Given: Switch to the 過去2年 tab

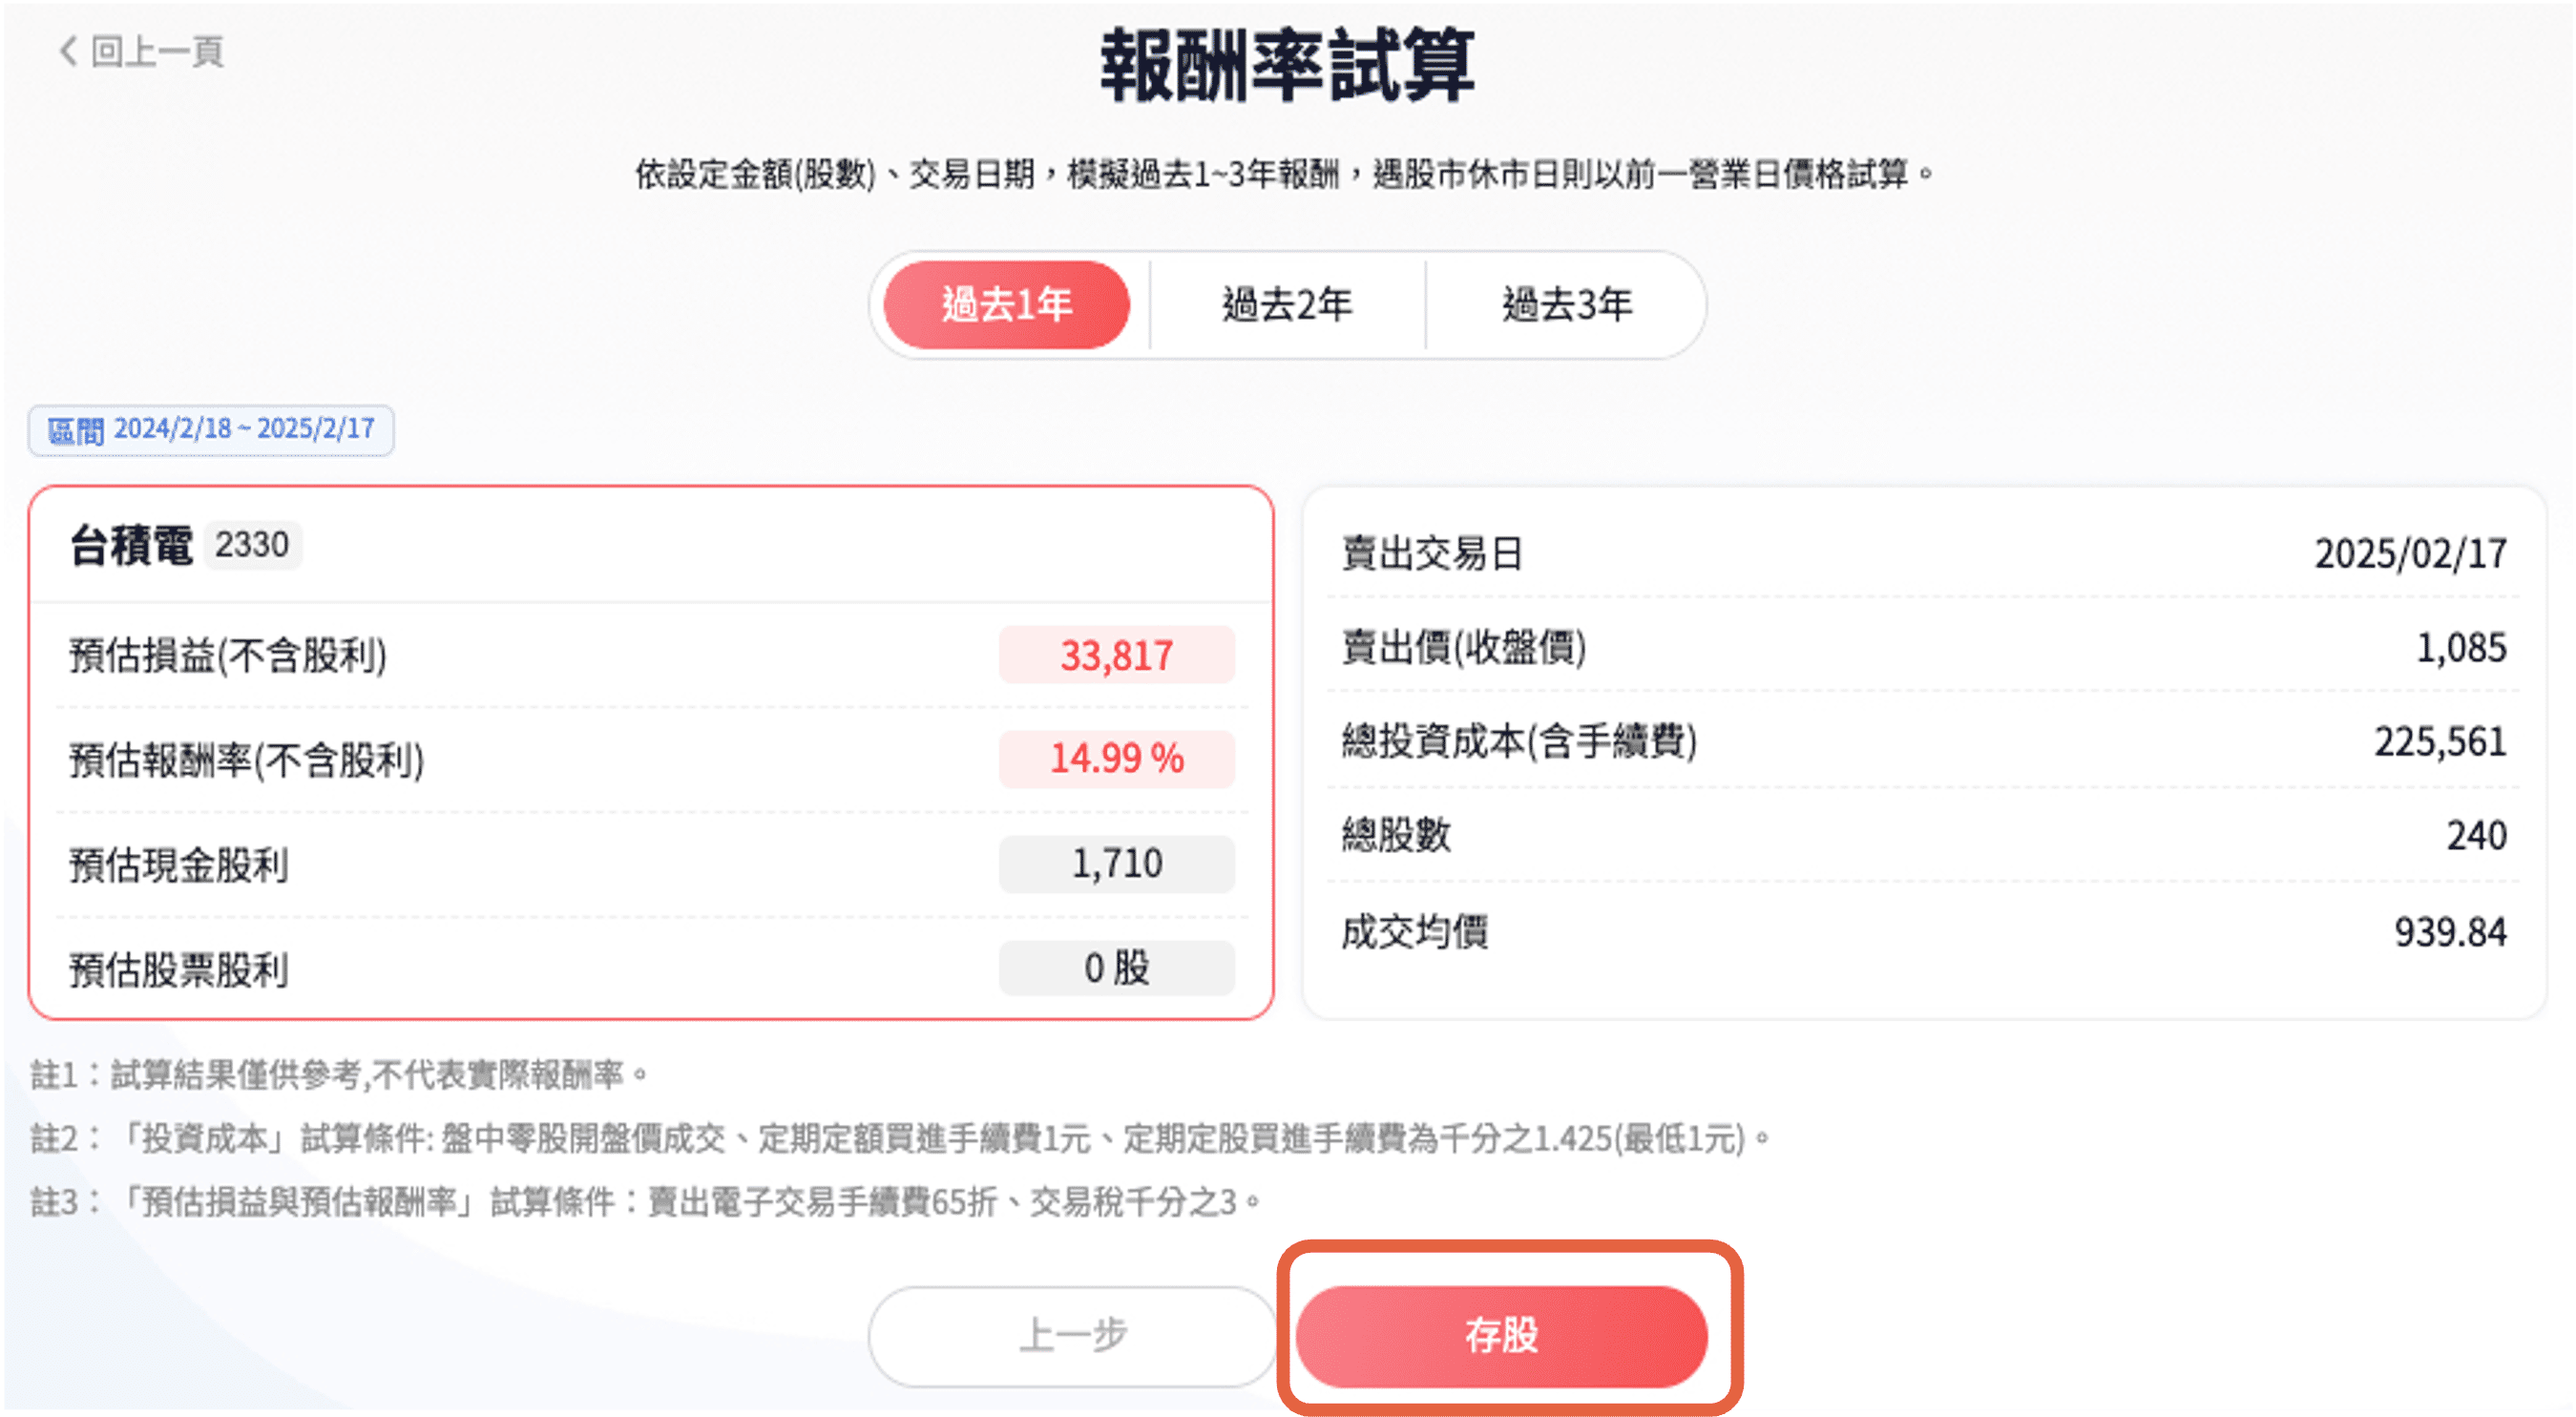Looking at the screenshot, I should click(1287, 305).
